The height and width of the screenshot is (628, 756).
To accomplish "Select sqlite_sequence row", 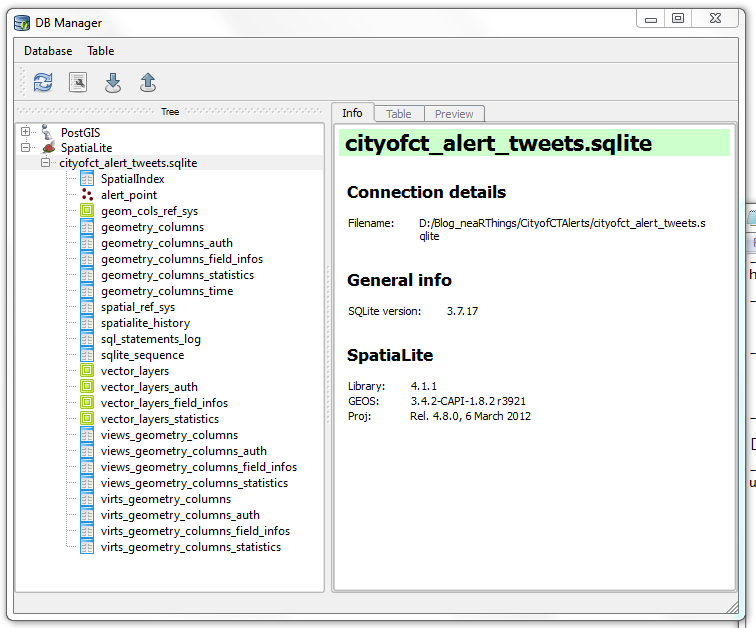I will click(142, 355).
